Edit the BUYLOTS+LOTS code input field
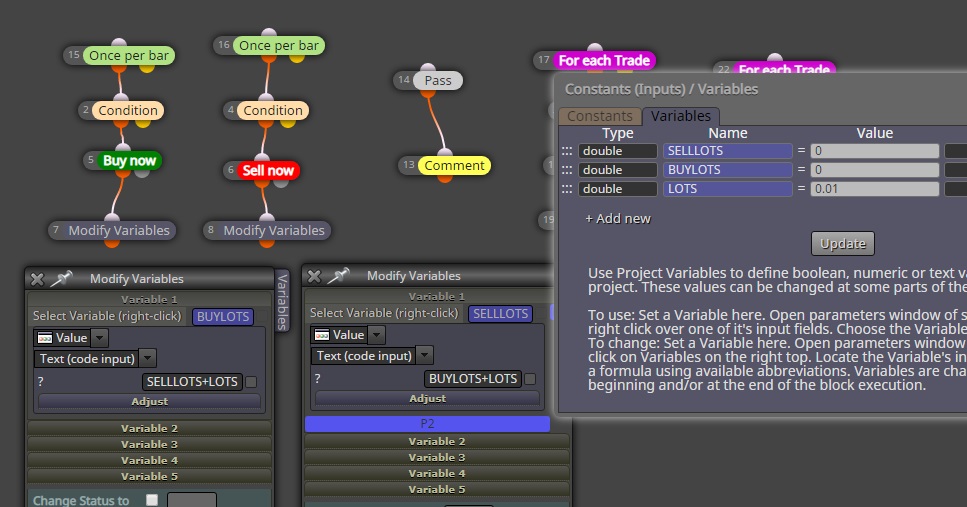This screenshot has height=507, width=967. click(x=473, y=379)
